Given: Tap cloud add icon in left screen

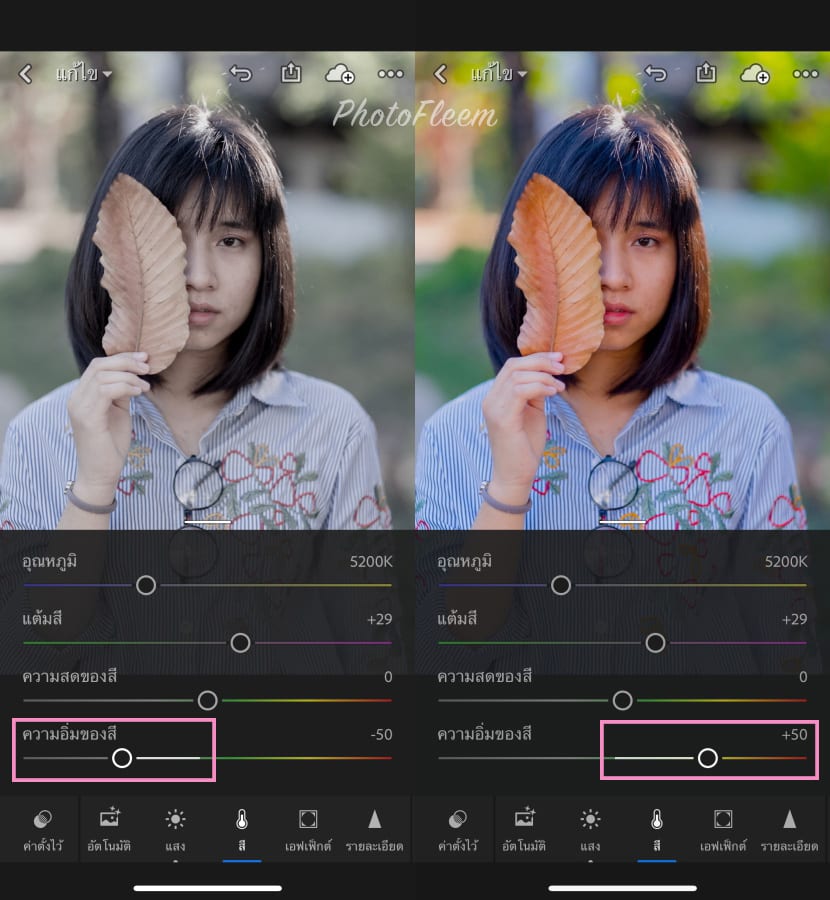Looking at the screenshot, I should (x=340, y=74).
